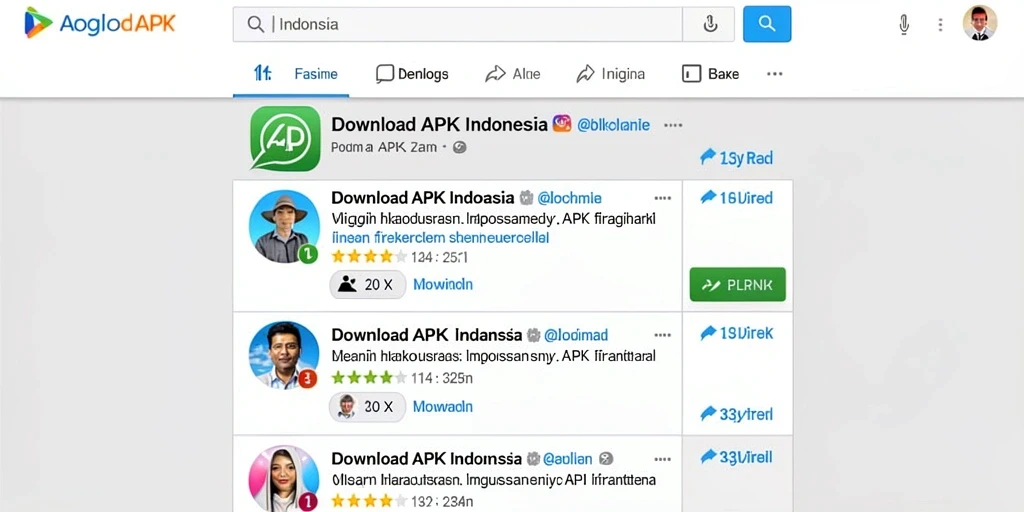The image size is (1024, 512).
Task: Click the '33Uirell' share link
Action: [736, 456]
